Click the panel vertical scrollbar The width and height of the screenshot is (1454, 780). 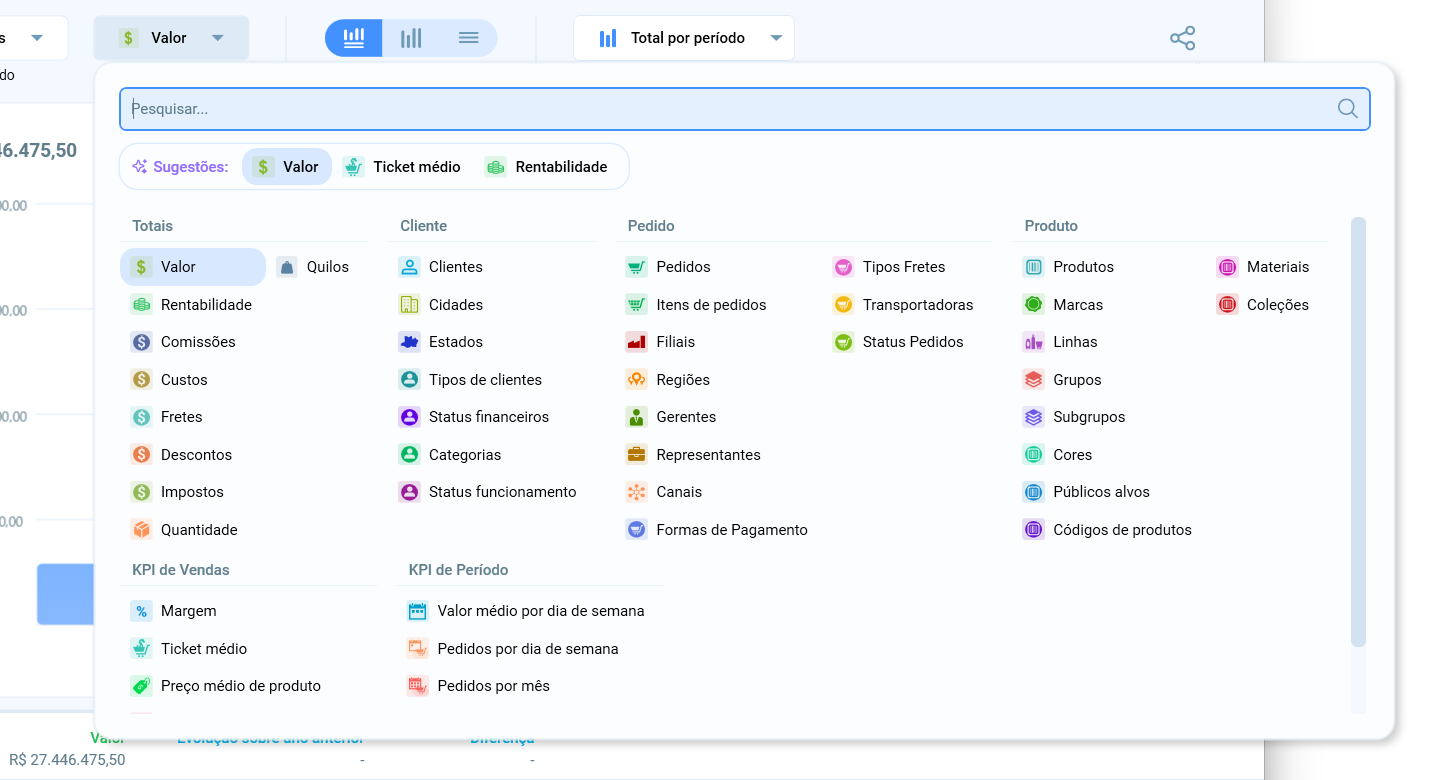[x=1358, y=432]
